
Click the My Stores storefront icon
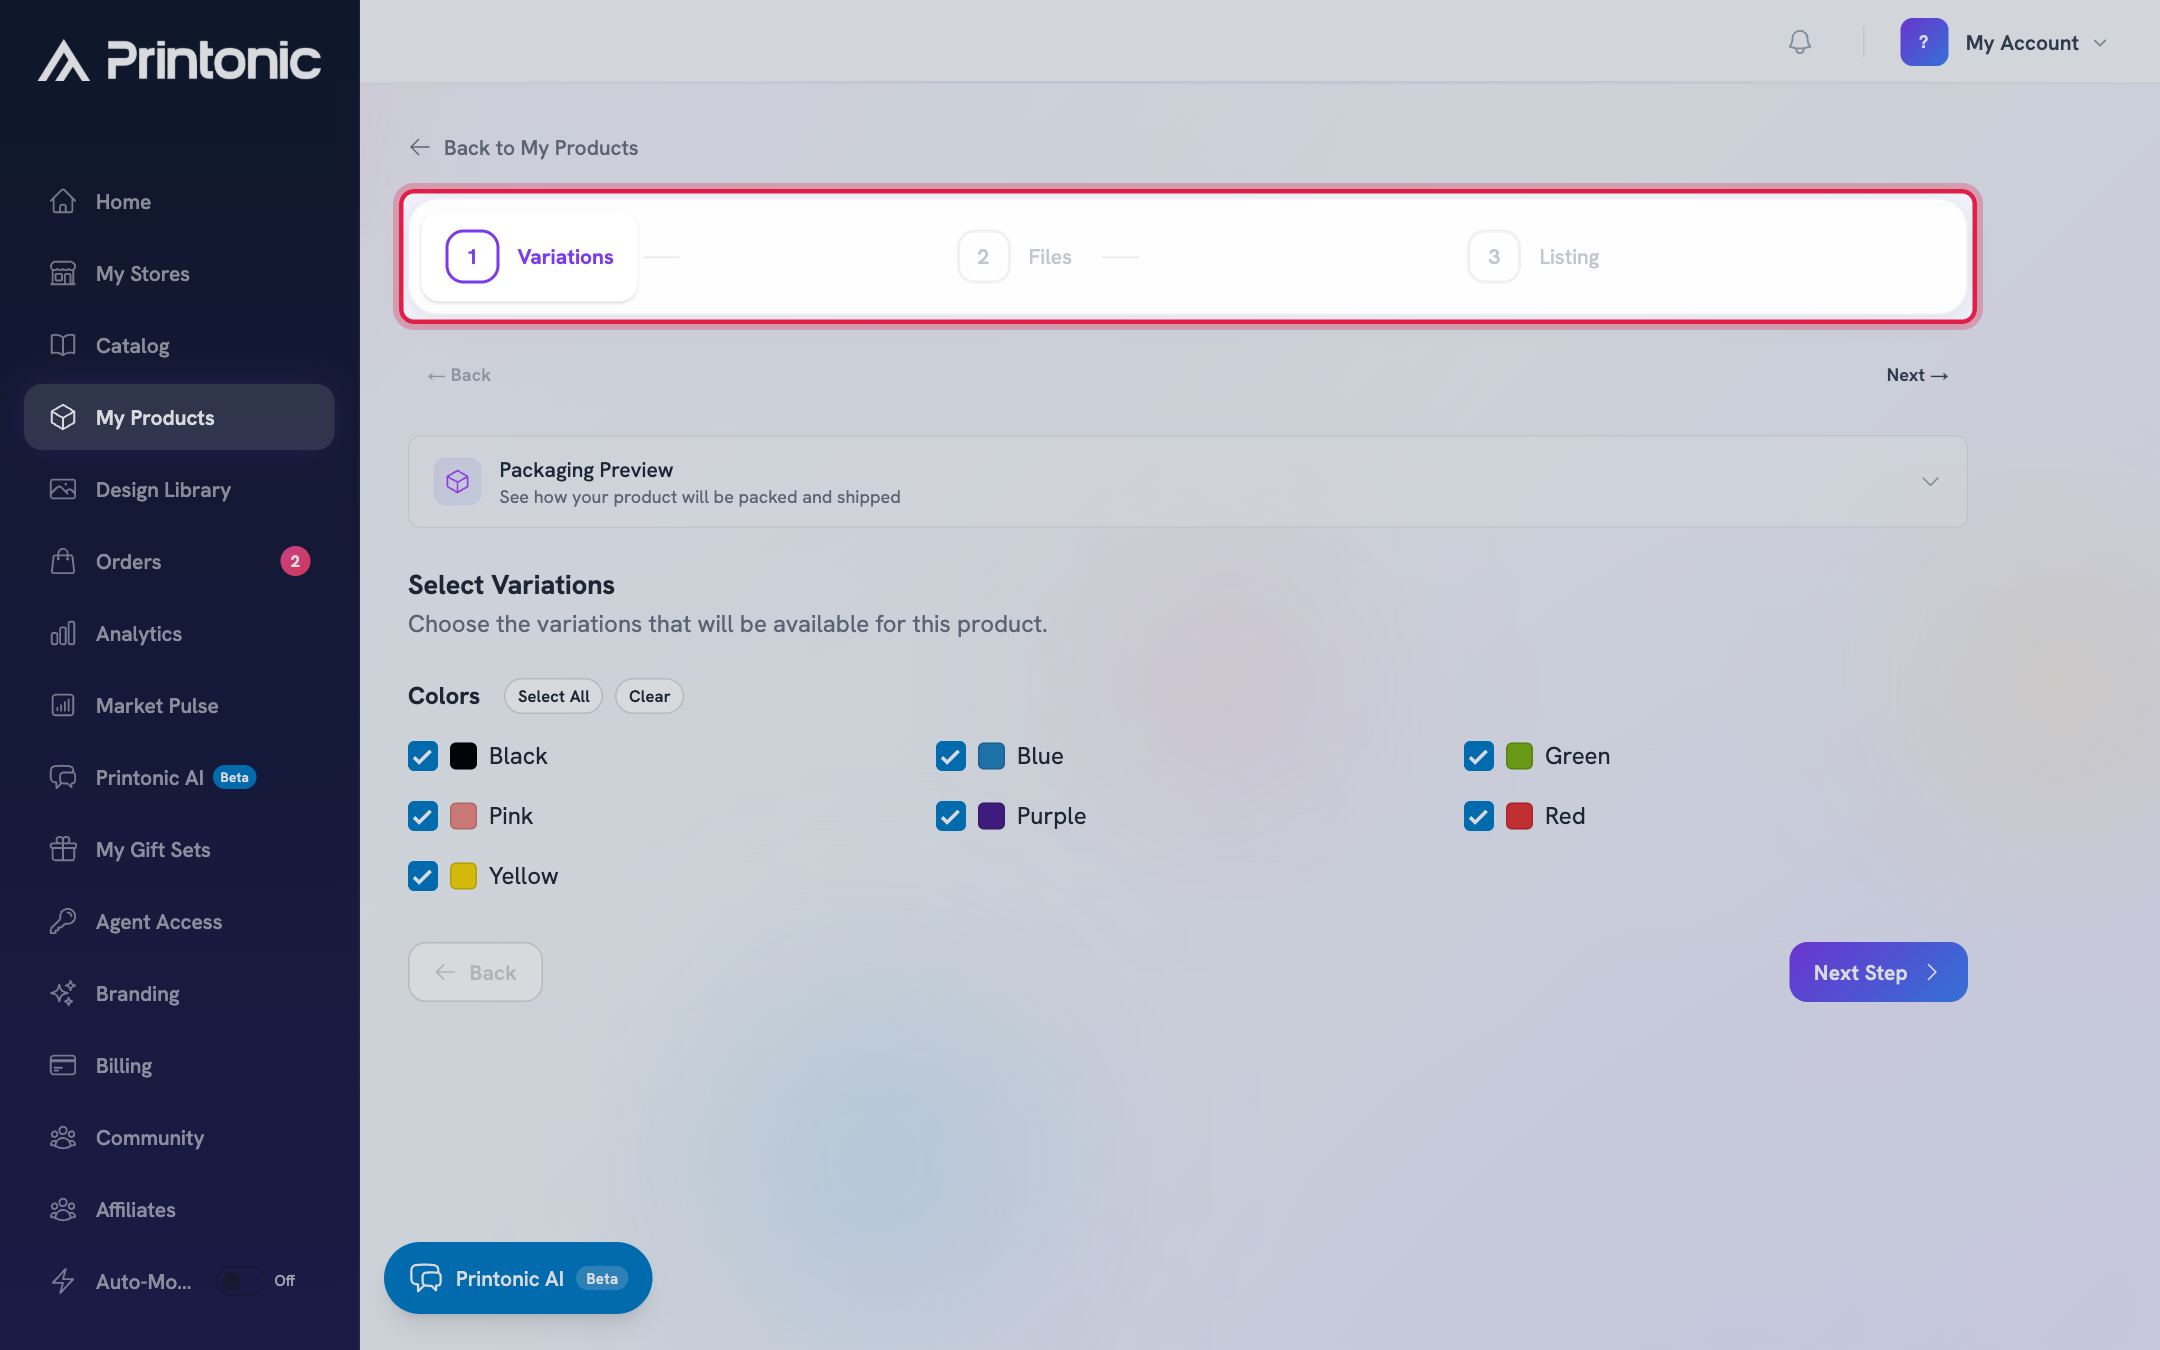[63, 273]
